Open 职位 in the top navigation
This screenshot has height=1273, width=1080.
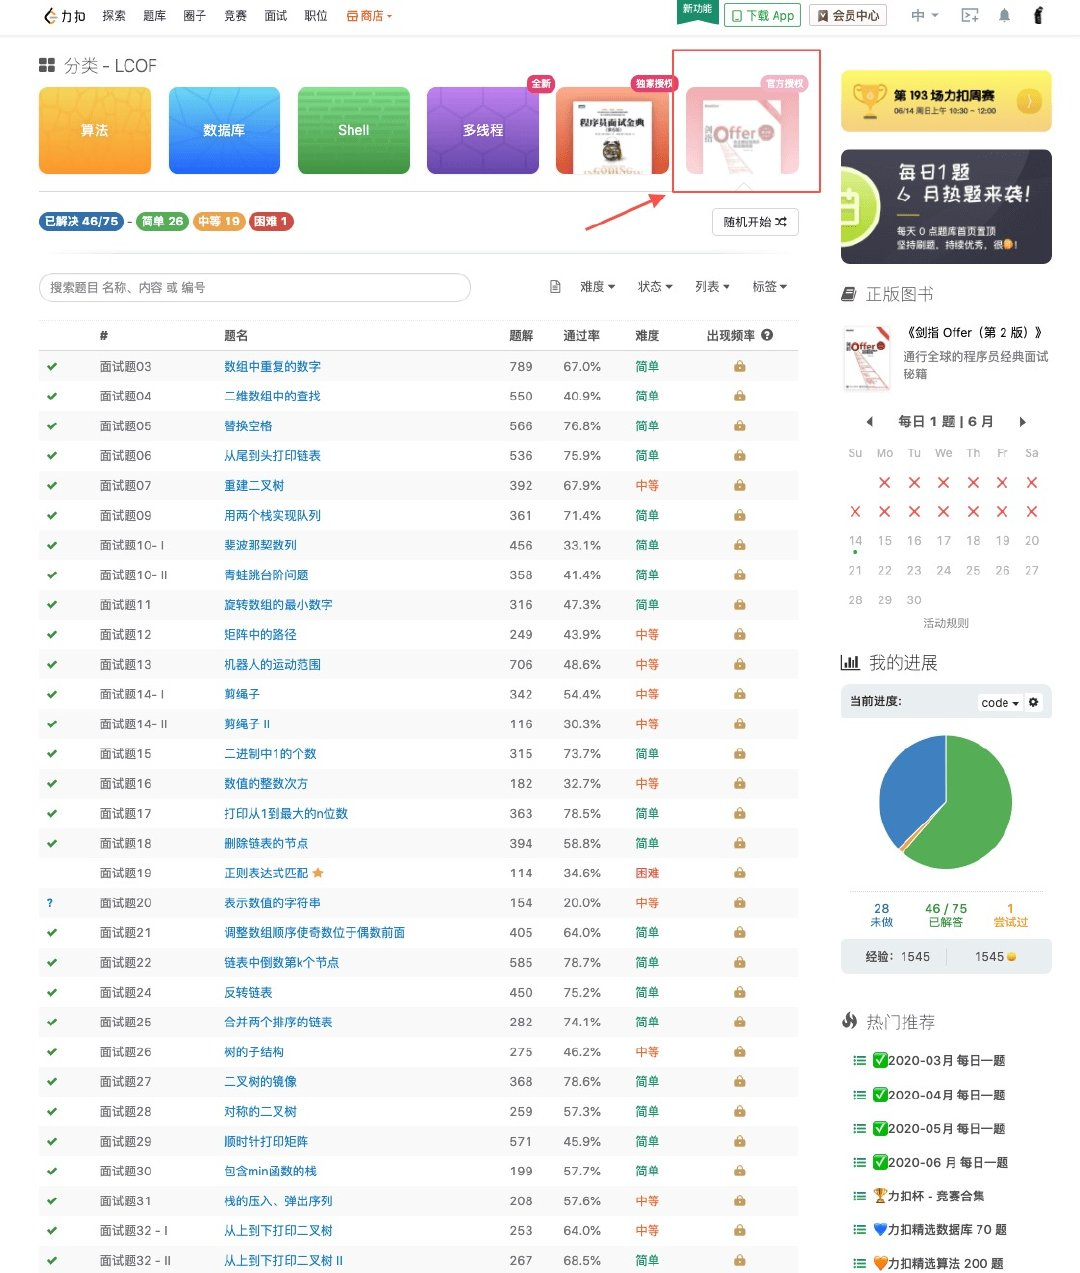pyautogui.click(x=316, y=16)
